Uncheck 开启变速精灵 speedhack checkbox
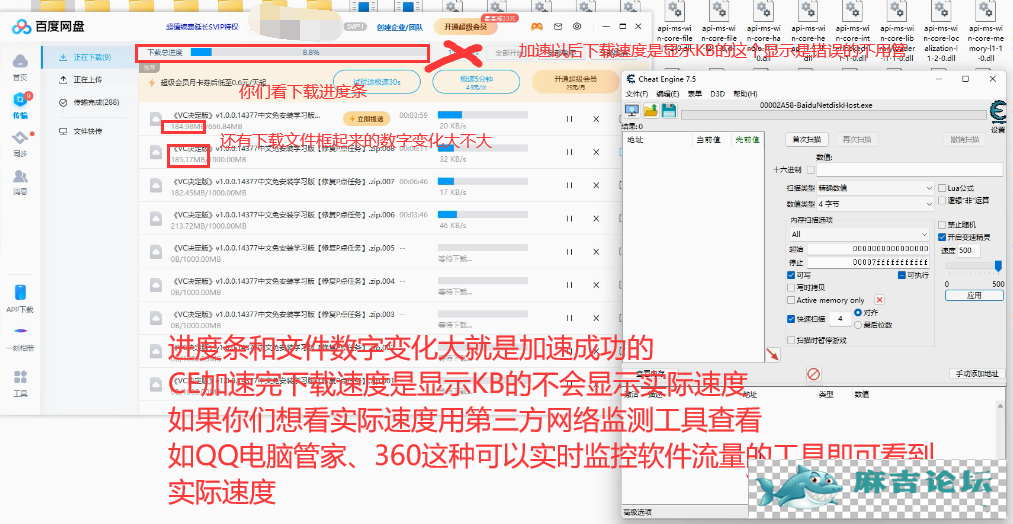 coord(942,237)
